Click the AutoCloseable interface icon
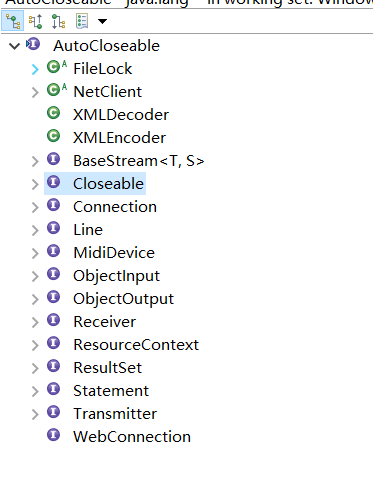The width and height of the screenshot is (373, 479). pos(33,44)
